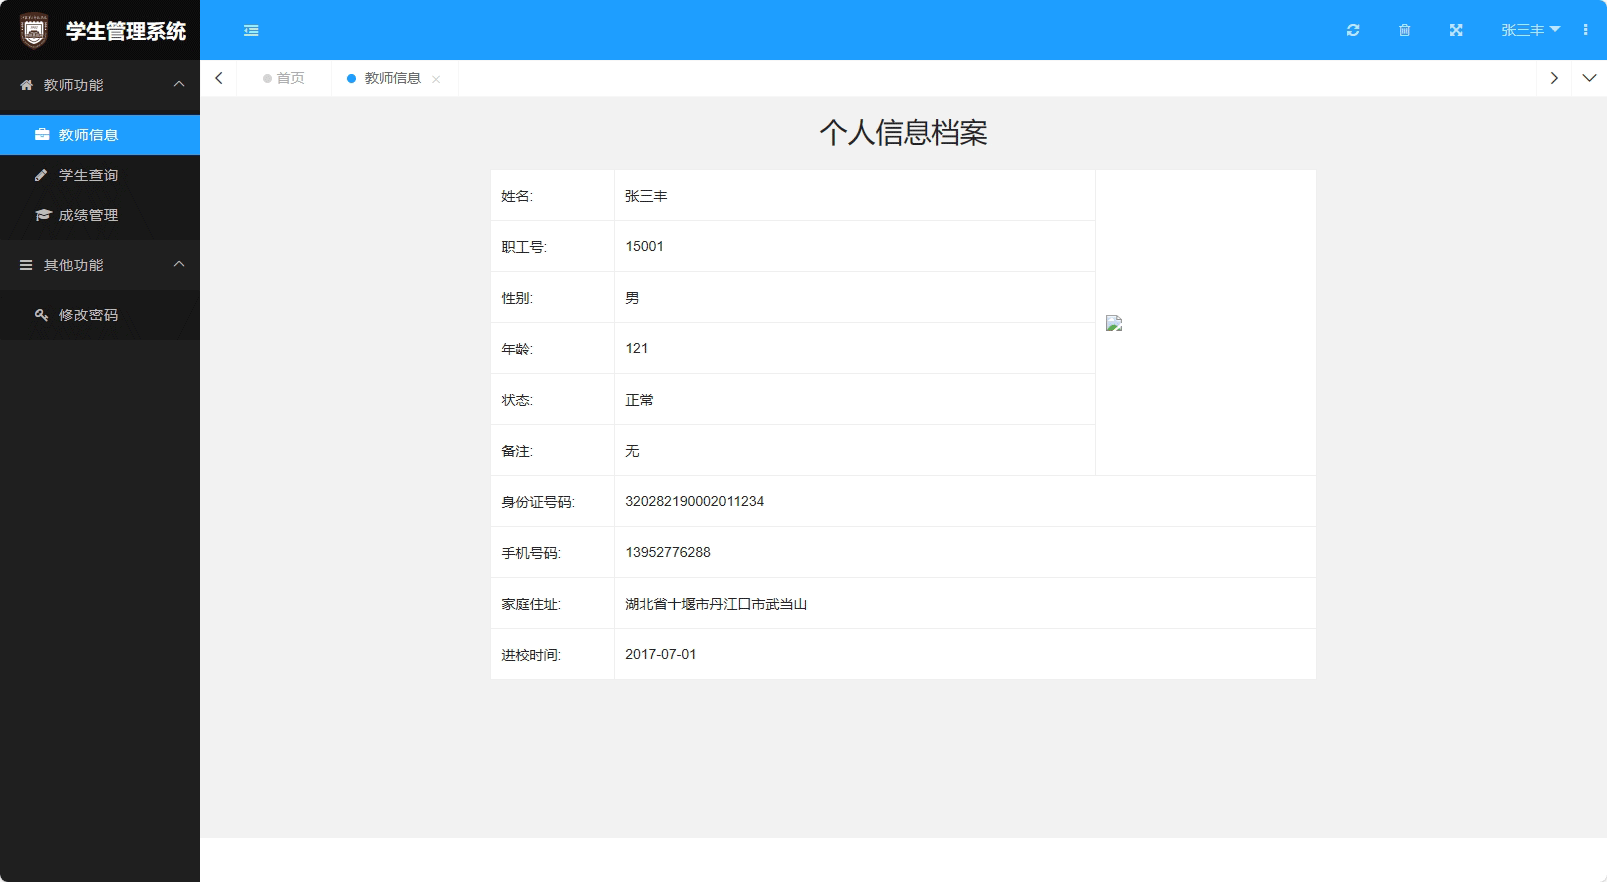The image size is (1607, 882).
Task: Click the 身份证号码 label
Action: click(x=538, y=502)
